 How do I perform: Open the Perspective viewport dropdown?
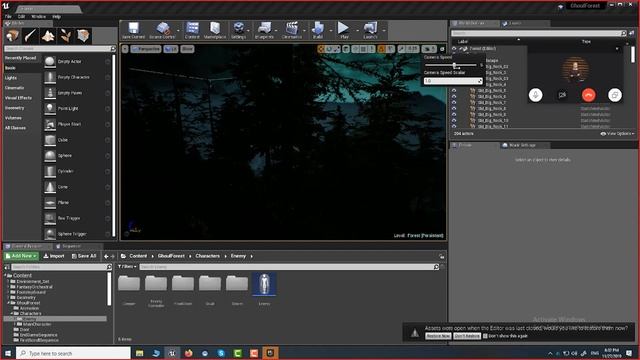click(x=146, y=49)
